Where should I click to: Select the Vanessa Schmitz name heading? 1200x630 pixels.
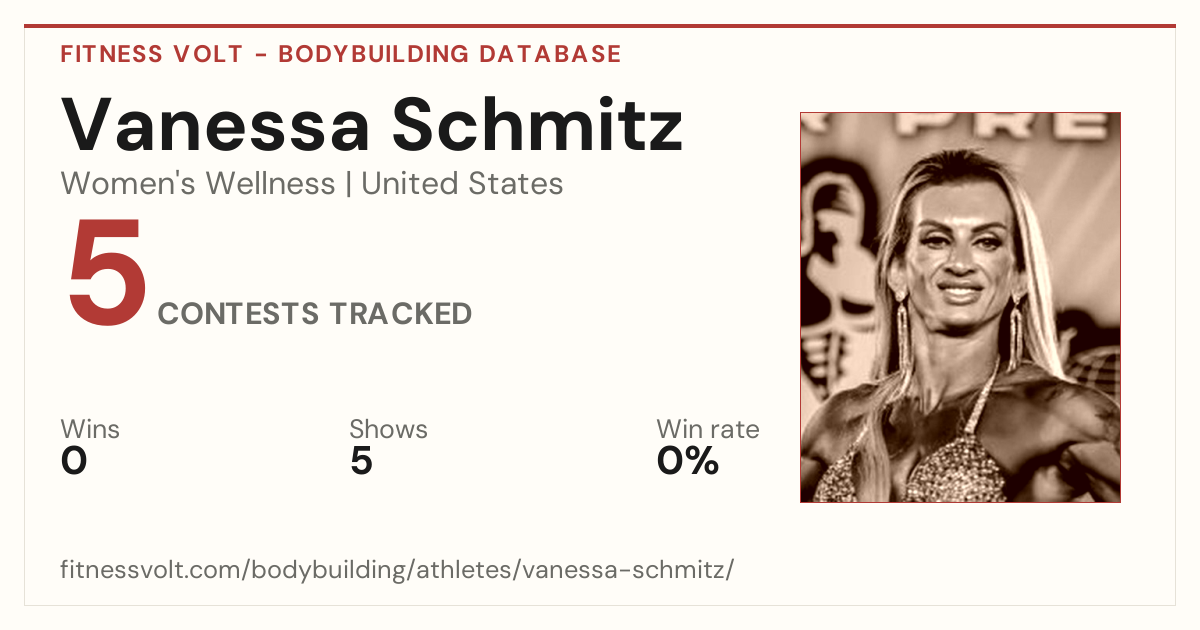(x=372, y=125)
